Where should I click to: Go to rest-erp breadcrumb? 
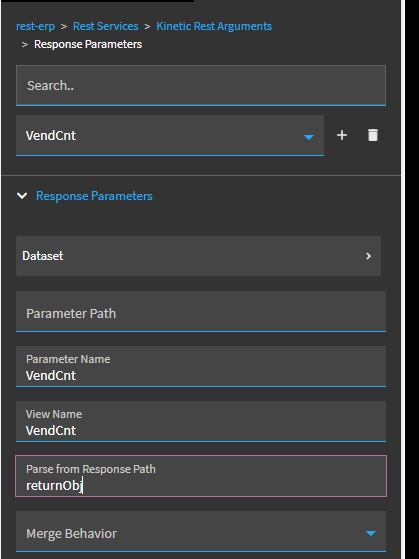35,26
